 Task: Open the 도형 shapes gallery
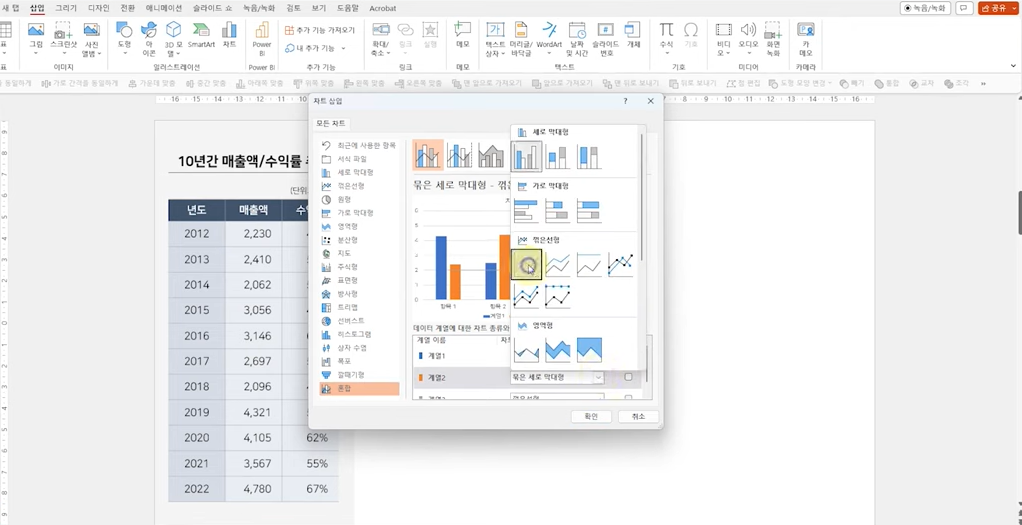click(124, 38)
